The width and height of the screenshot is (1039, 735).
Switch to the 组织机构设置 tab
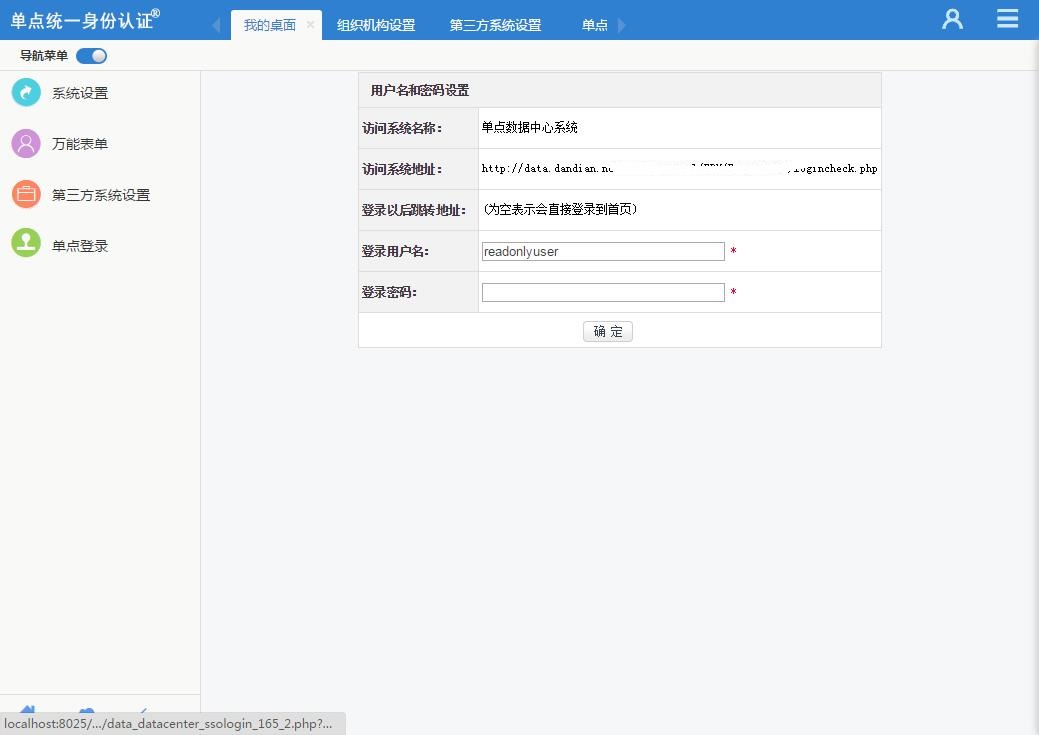pyautogui.click(x=376, y=25)
